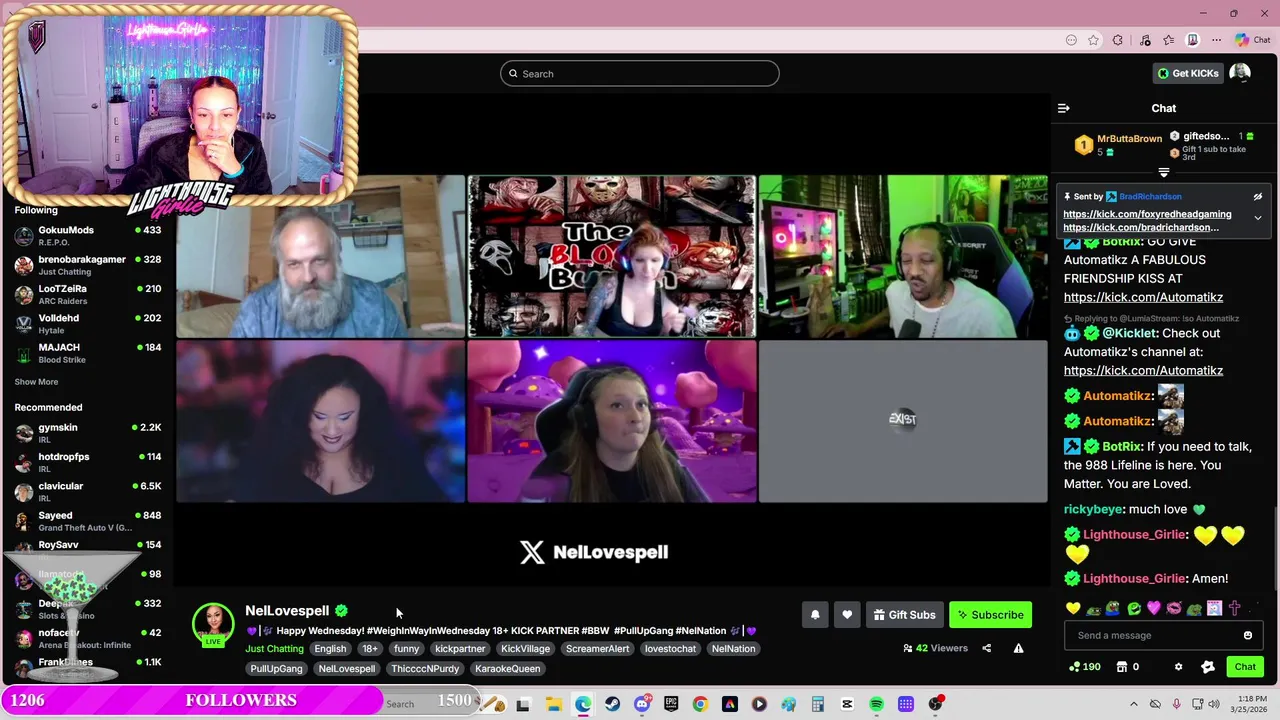1280x720 pixels.
Task: Open Sayeed recommended channel
Action: [87, 521]
